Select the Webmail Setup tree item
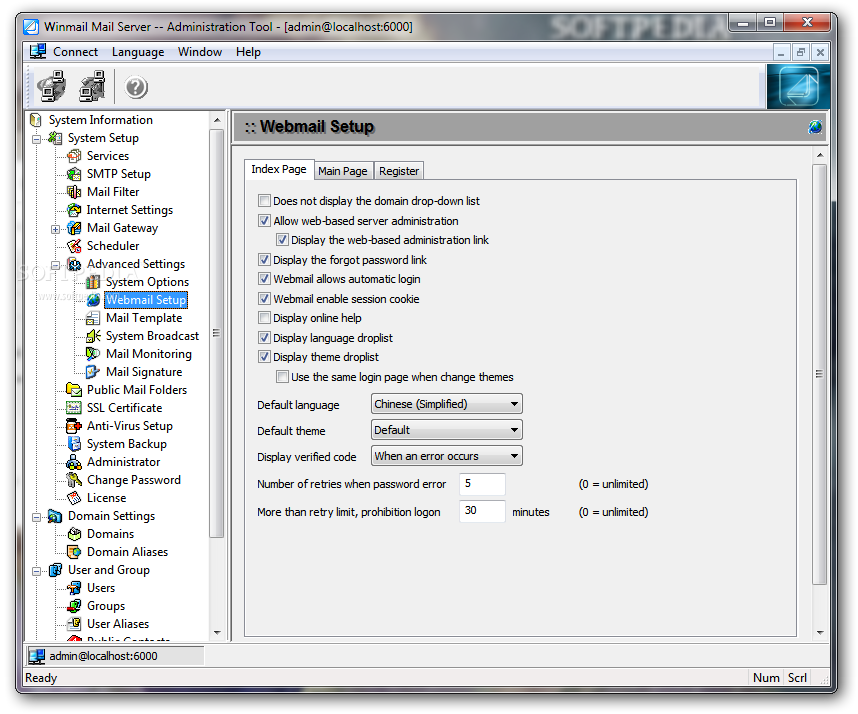 pos(146,300)
